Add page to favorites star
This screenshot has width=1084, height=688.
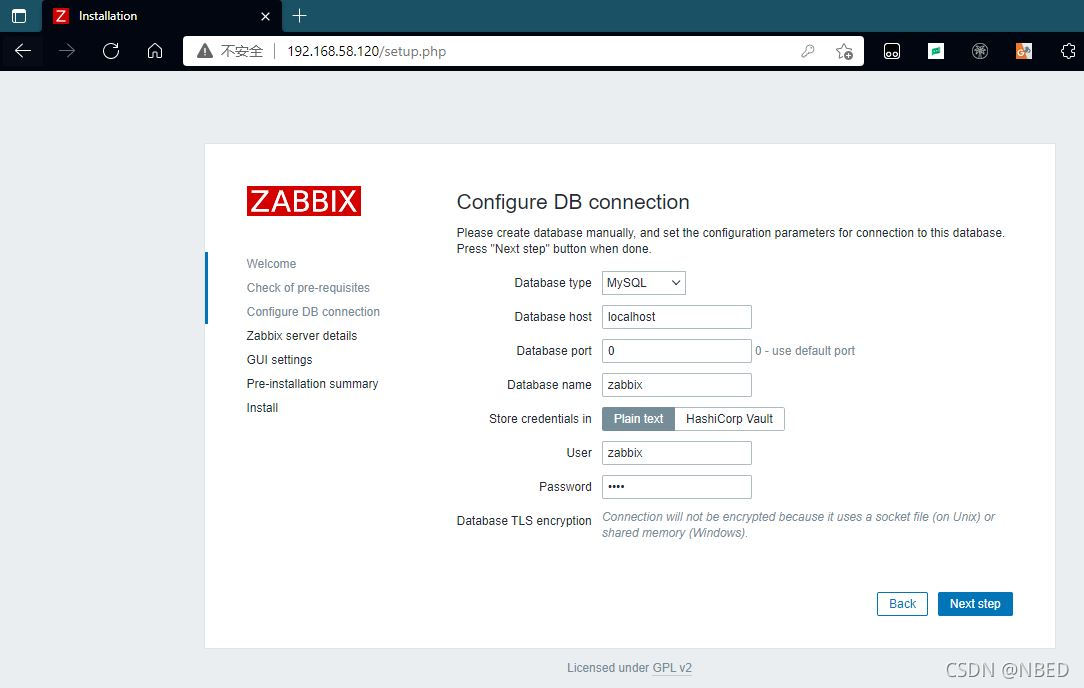pyautogui.click(x=844, y=51)
